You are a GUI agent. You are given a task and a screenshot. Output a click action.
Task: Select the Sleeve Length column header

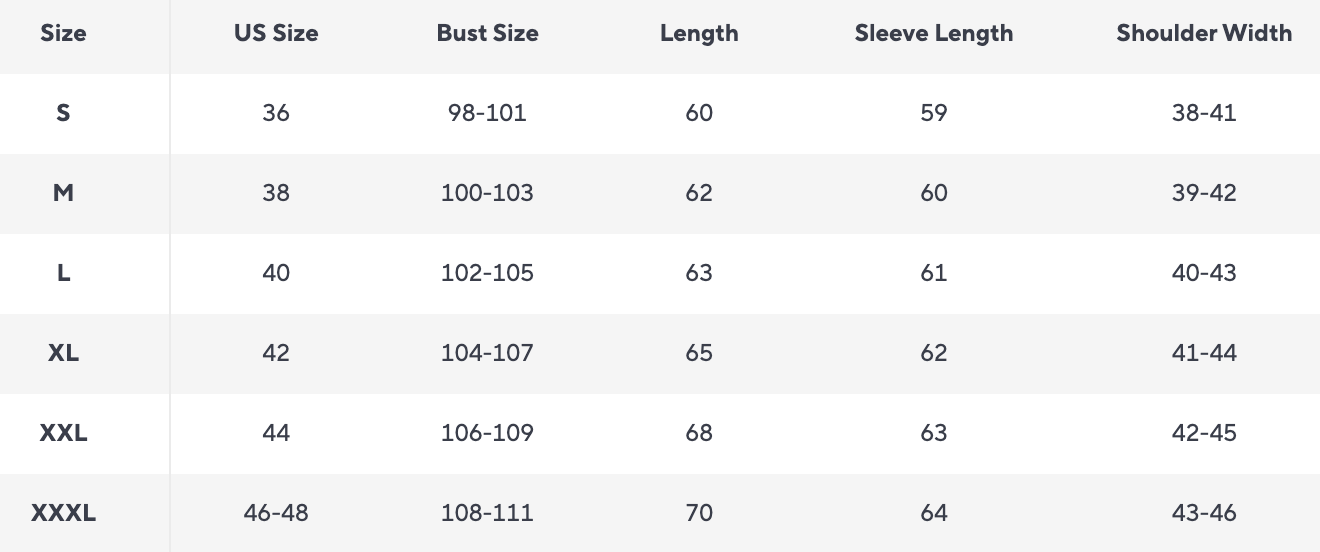click(934, 33)
